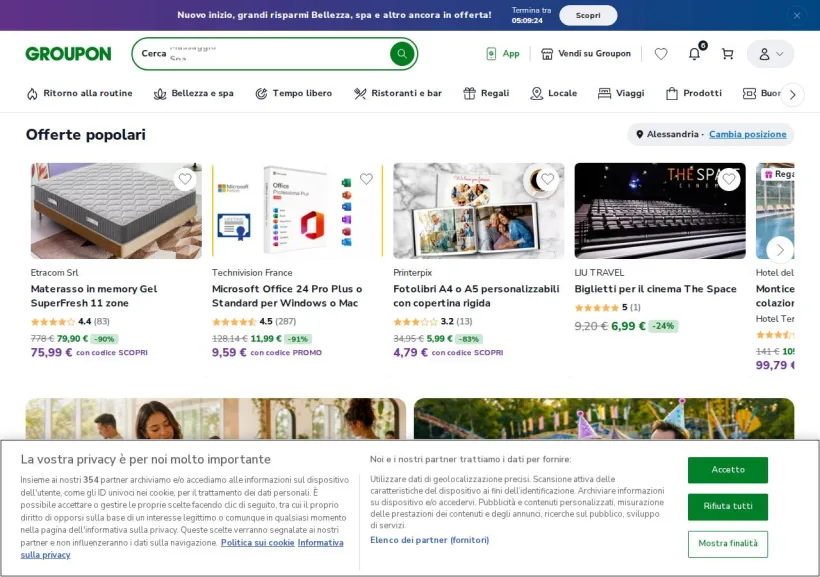Image resolution: width=820 pixels, height=577 pixels.
Task: Favorite the Microsoft Office deal
Action: click(x=367, y=179)
